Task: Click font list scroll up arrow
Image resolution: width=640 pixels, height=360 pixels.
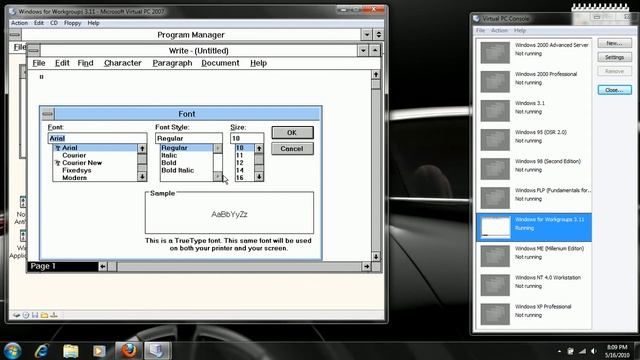Action: click(x=142, y=149)
